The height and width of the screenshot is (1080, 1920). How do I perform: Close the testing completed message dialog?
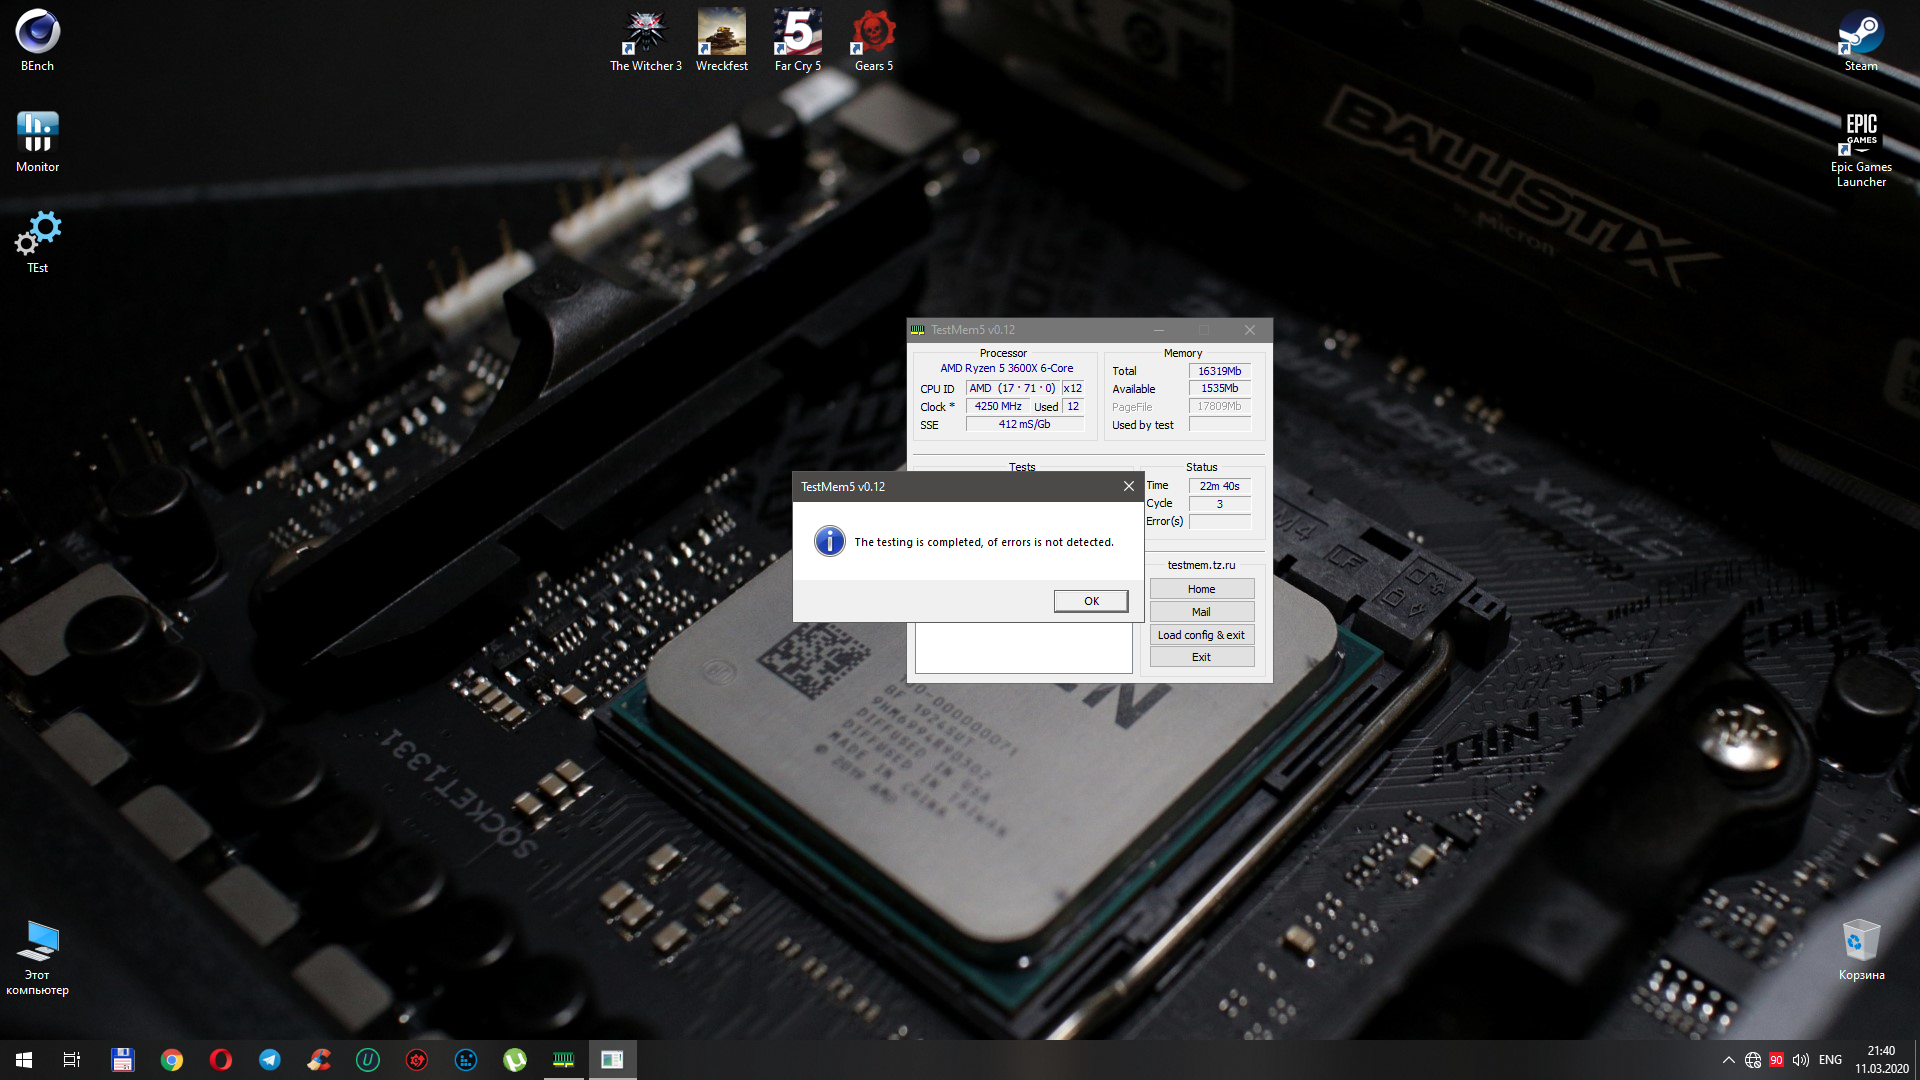pyautogui.click(x=1128, y=487)
